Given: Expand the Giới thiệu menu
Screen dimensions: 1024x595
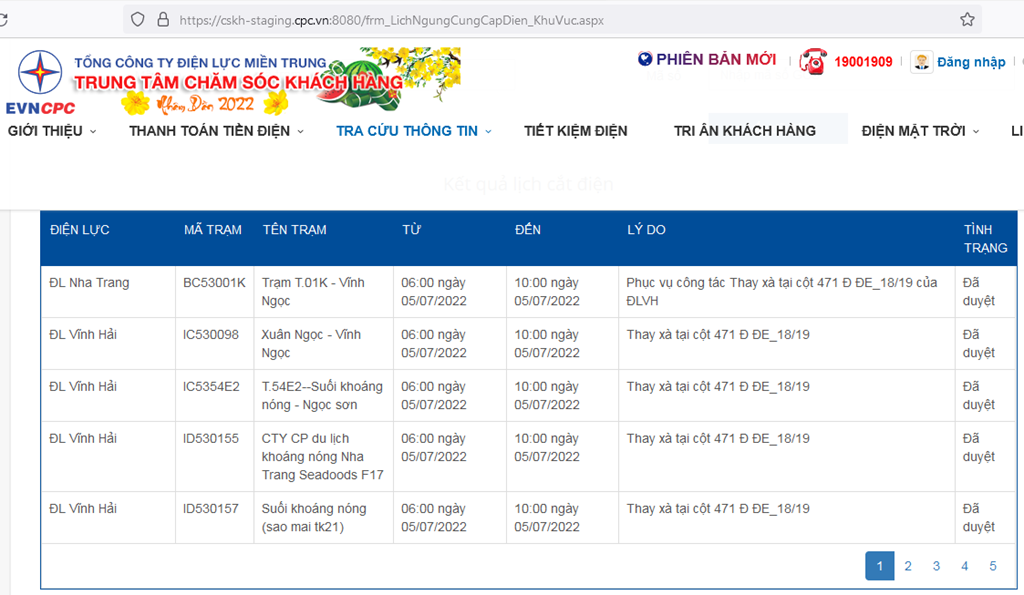Looking at the screenshot, I should pos(52,131).
